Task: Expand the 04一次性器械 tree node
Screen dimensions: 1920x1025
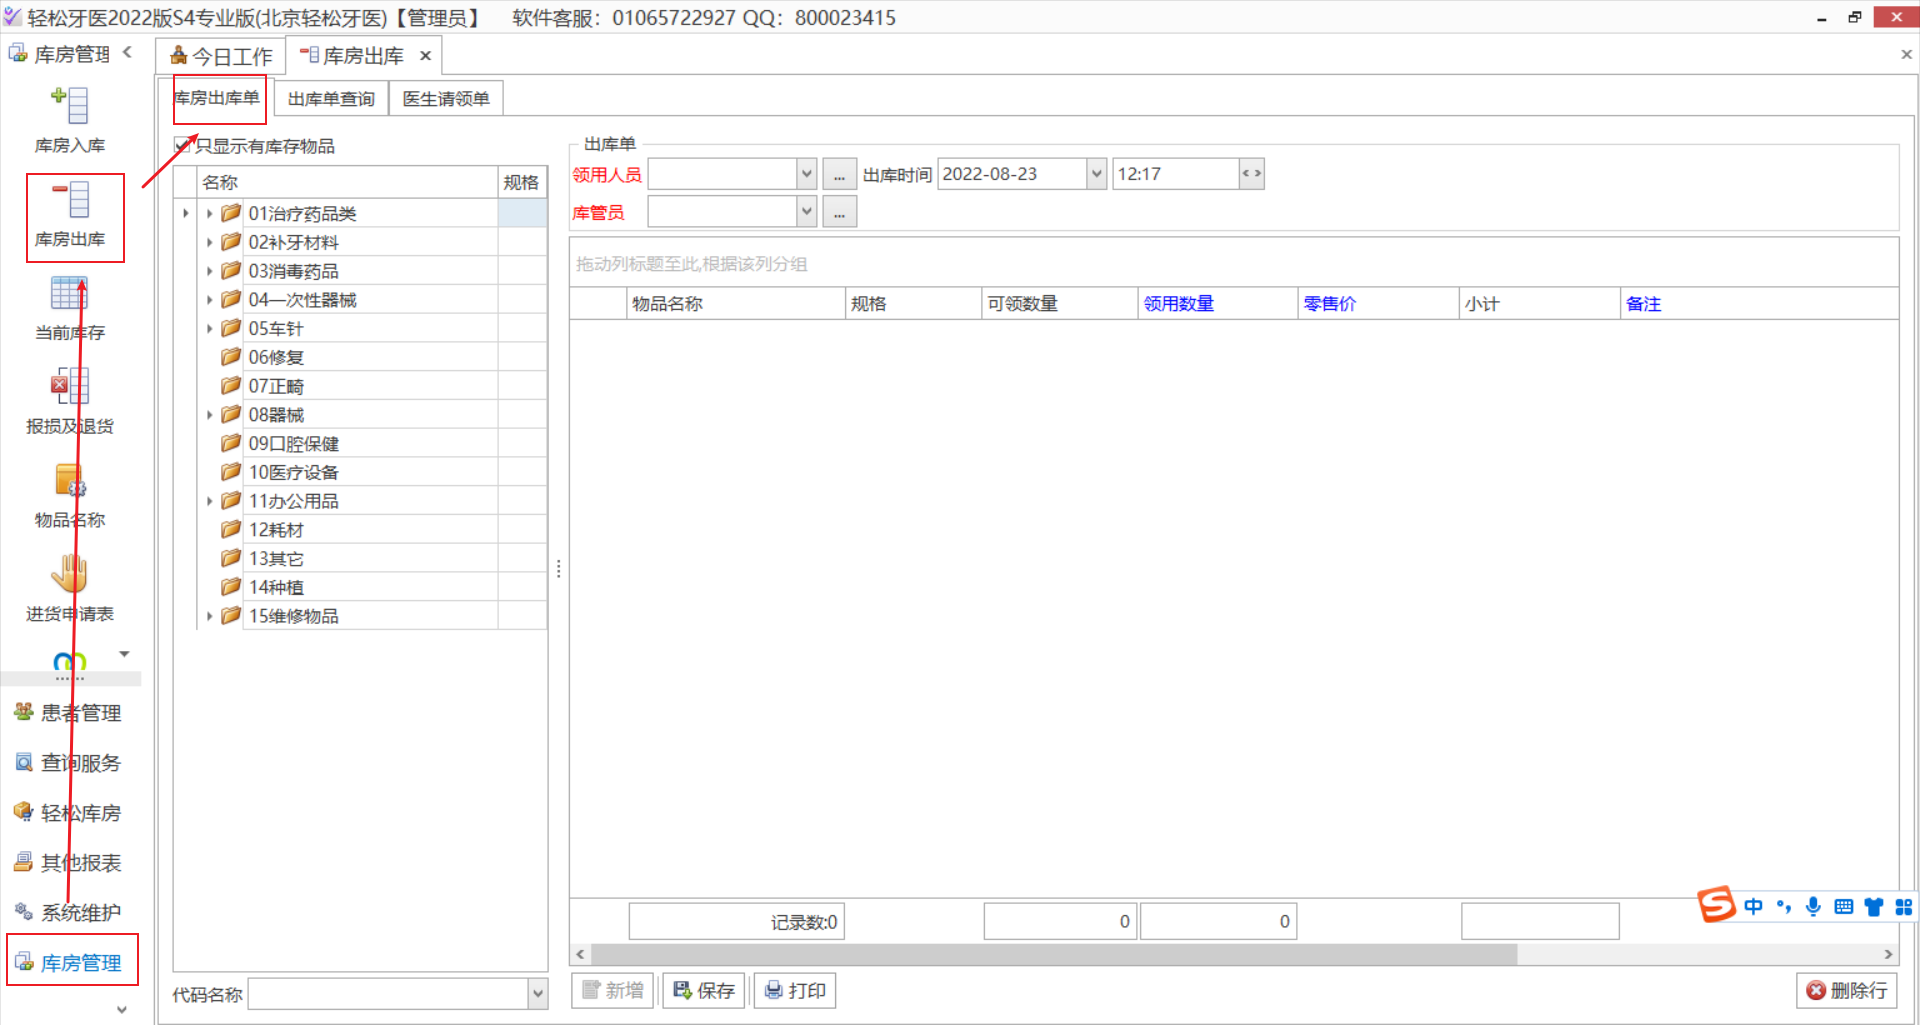Action: point(209,300)
